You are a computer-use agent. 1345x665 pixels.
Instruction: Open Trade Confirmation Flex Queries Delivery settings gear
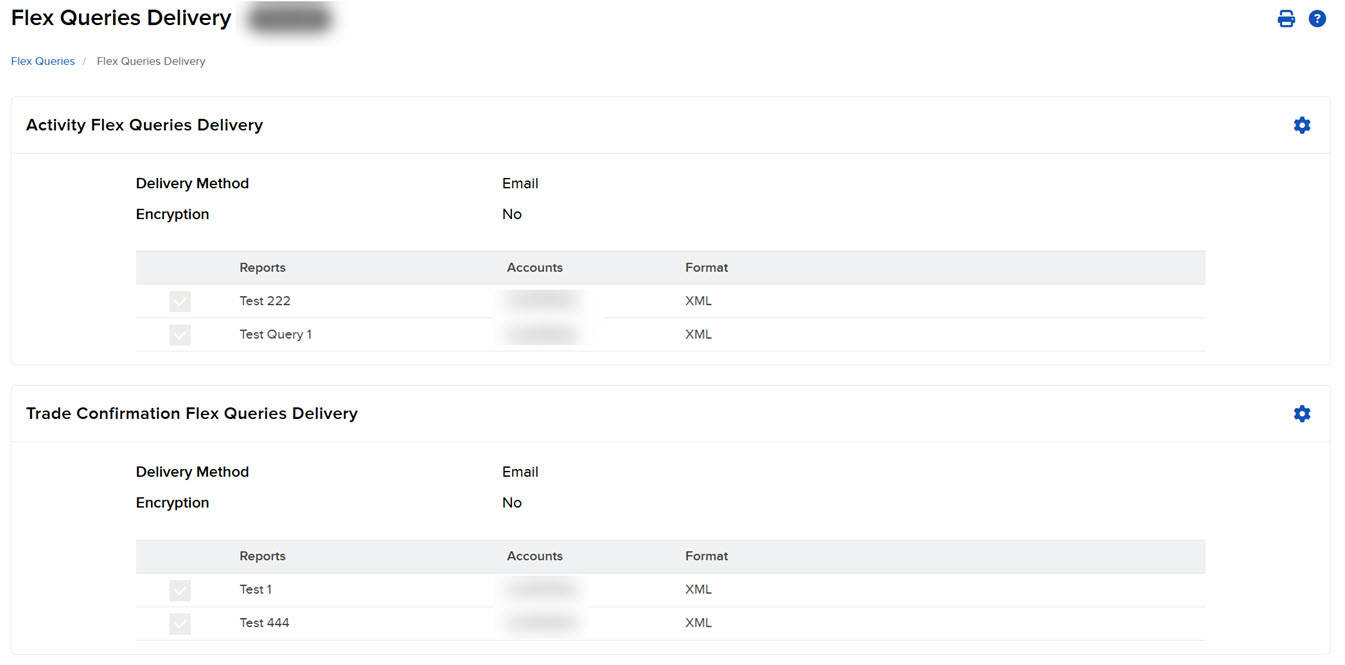click(x=1302, y=413)
